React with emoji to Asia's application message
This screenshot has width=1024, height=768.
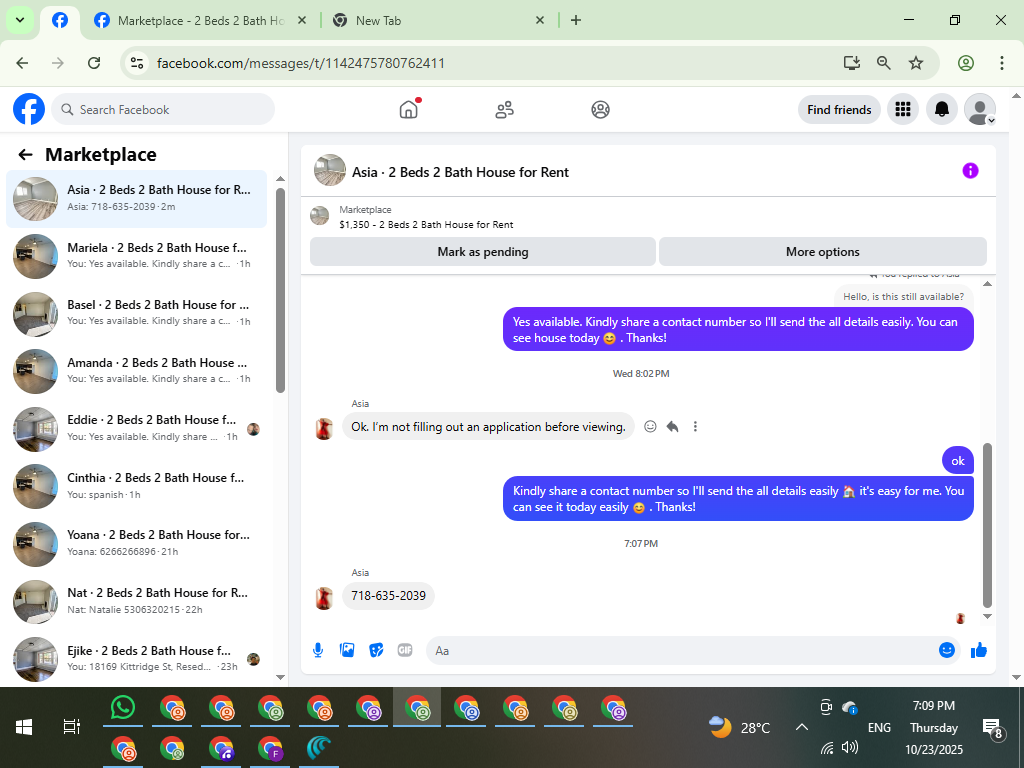click(x=650, y=426)
